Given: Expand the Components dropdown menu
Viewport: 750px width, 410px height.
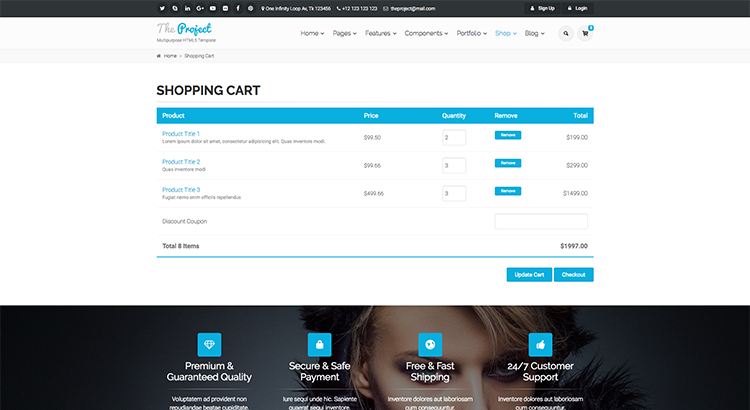Looking at the screenshot, I should [x=427, y=33].
